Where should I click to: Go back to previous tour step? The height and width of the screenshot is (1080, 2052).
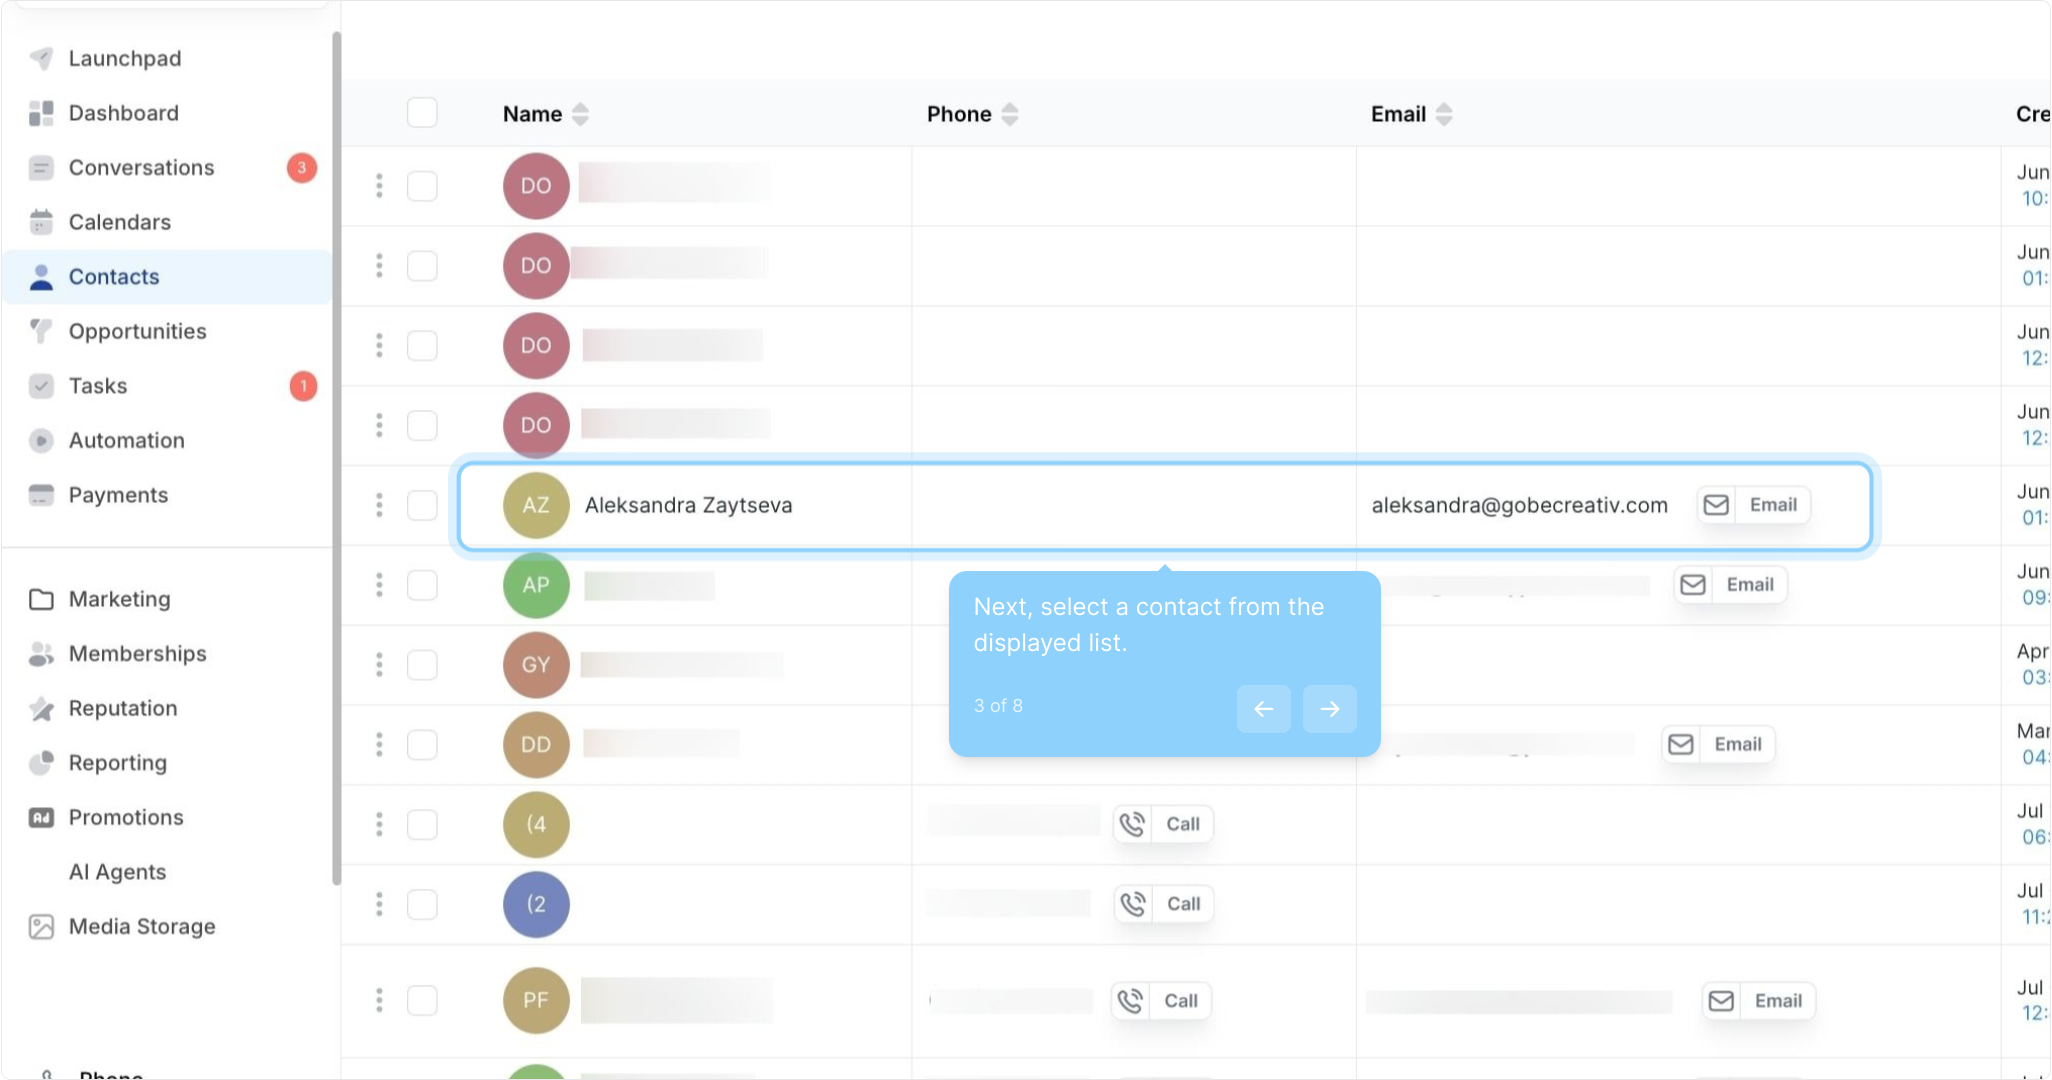point(1263,709)
